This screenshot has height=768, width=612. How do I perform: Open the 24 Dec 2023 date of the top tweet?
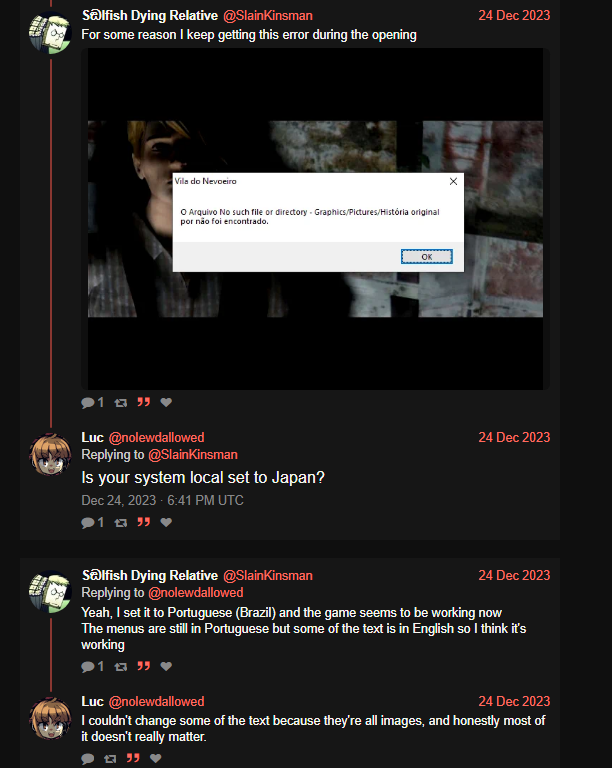click(514, 16)
